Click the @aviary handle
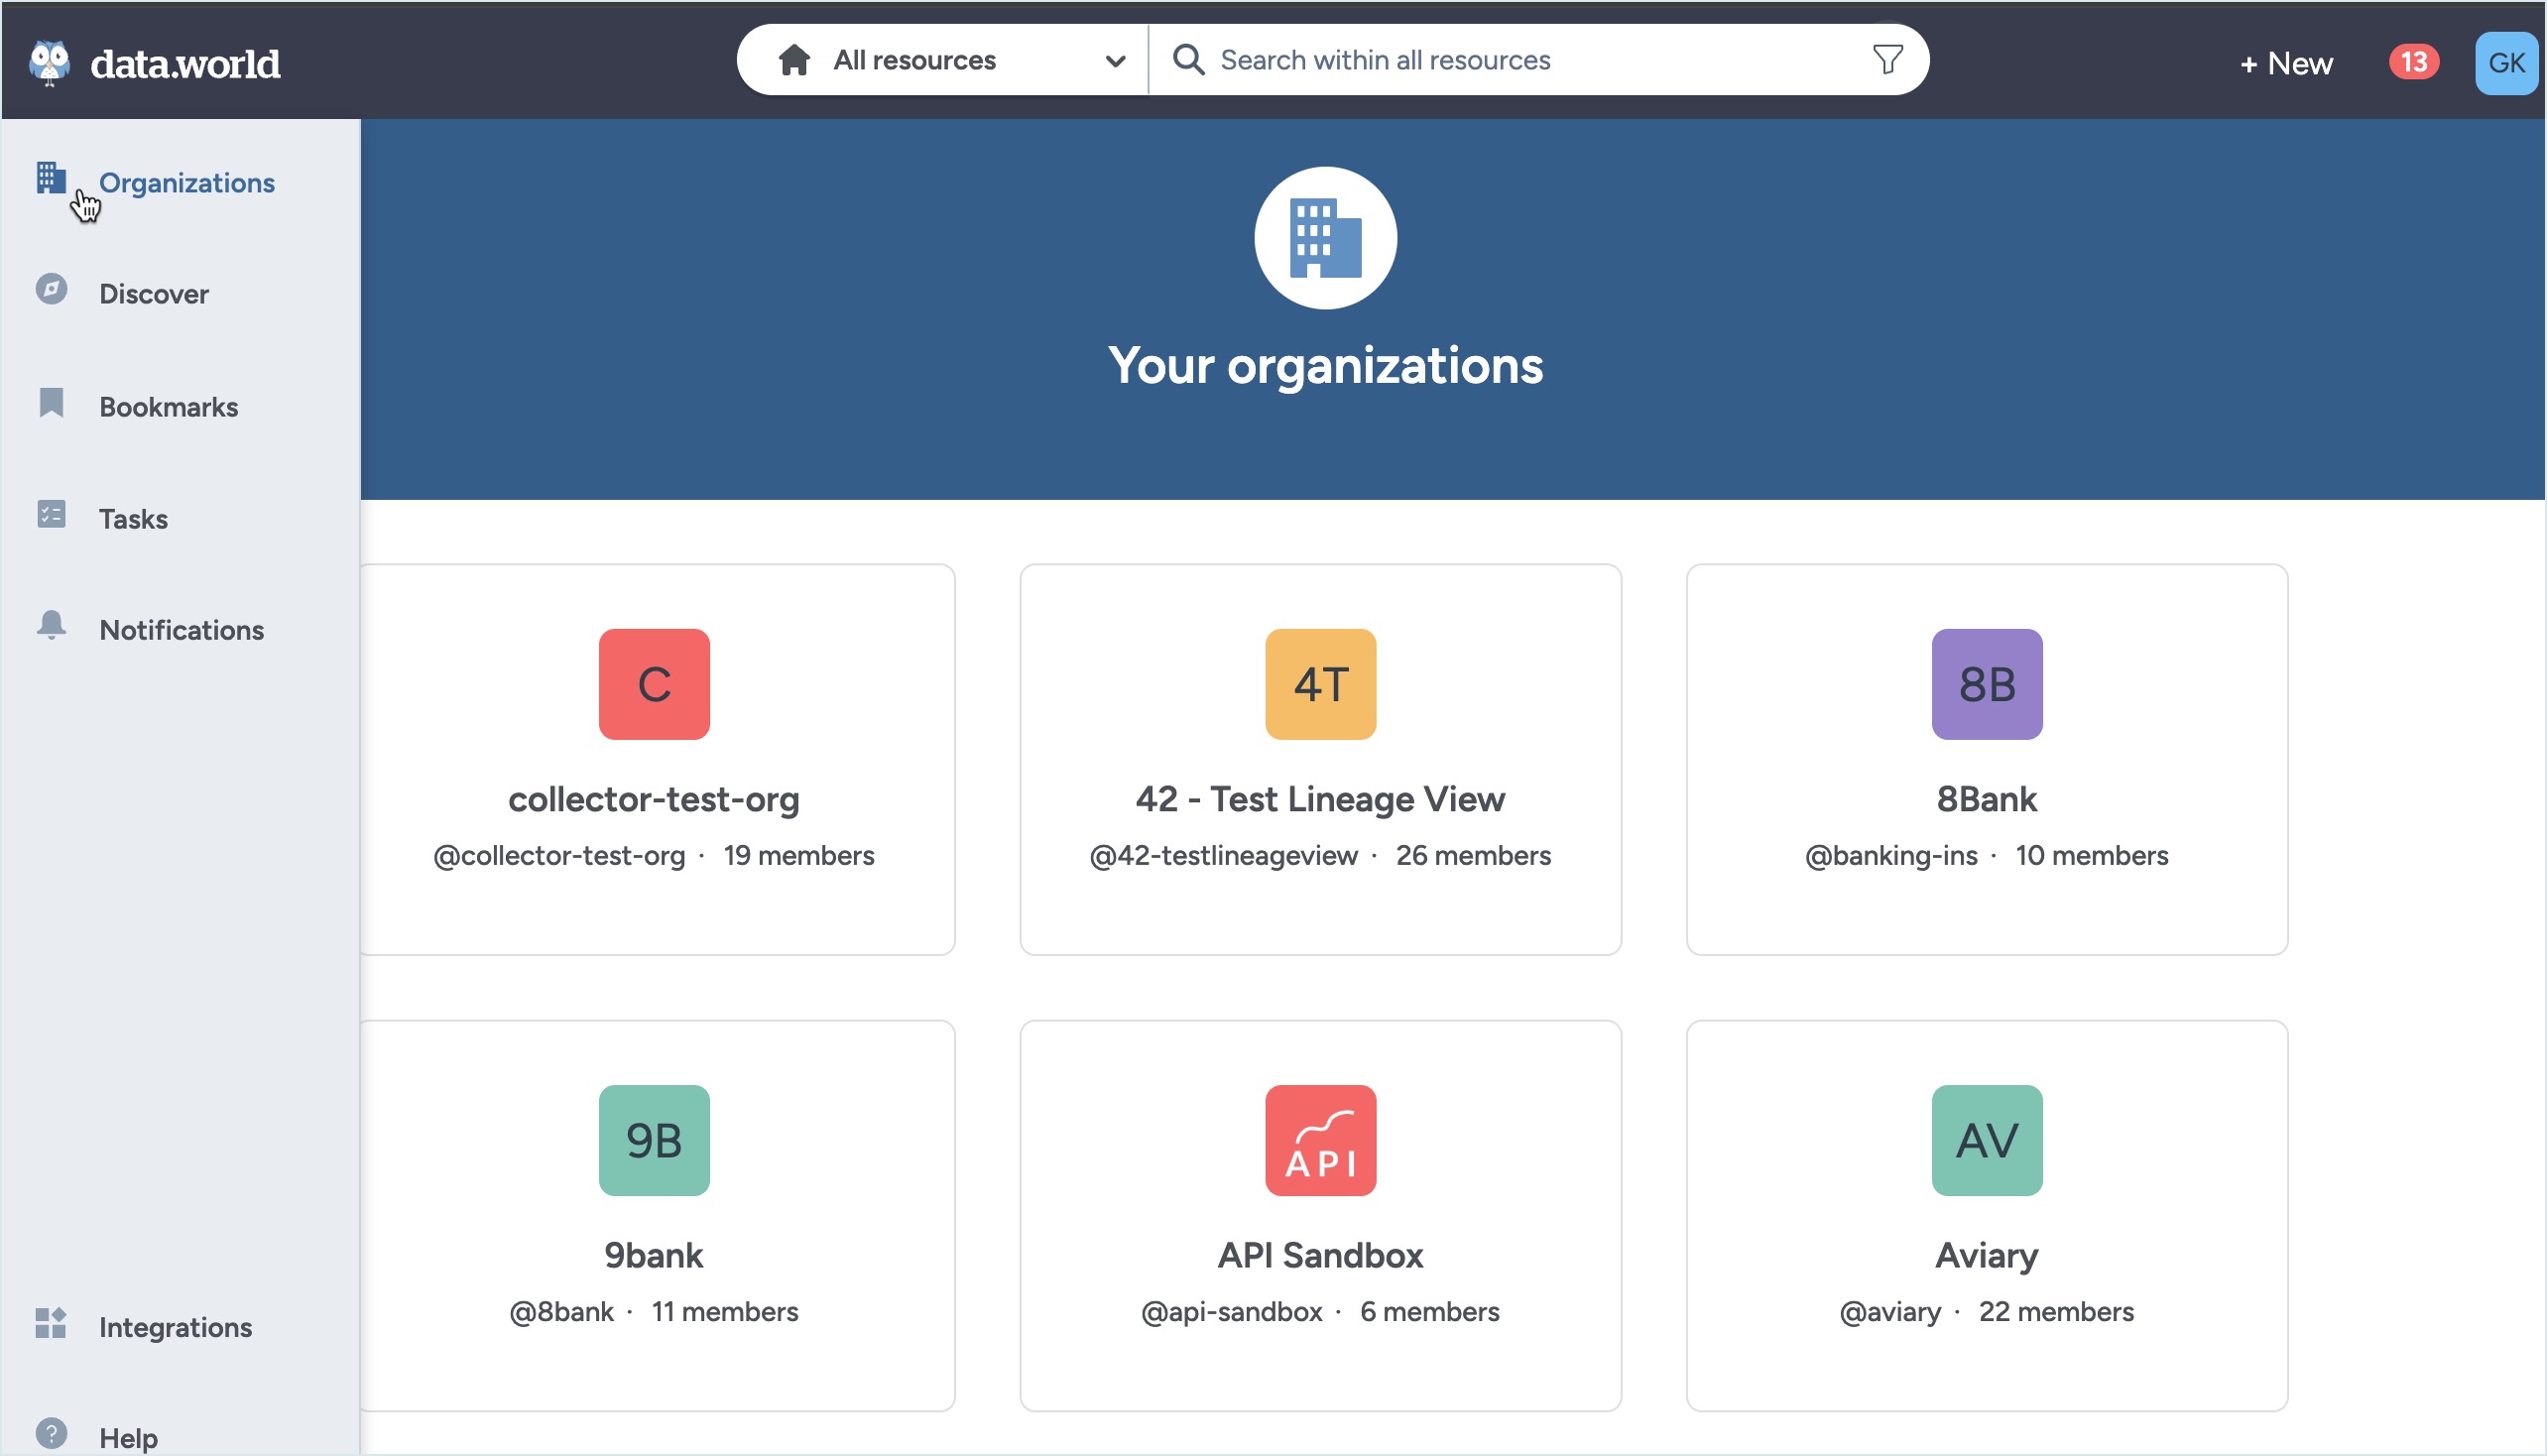This screenshot has height=1456, width=2547. tap(1890, 1312)
